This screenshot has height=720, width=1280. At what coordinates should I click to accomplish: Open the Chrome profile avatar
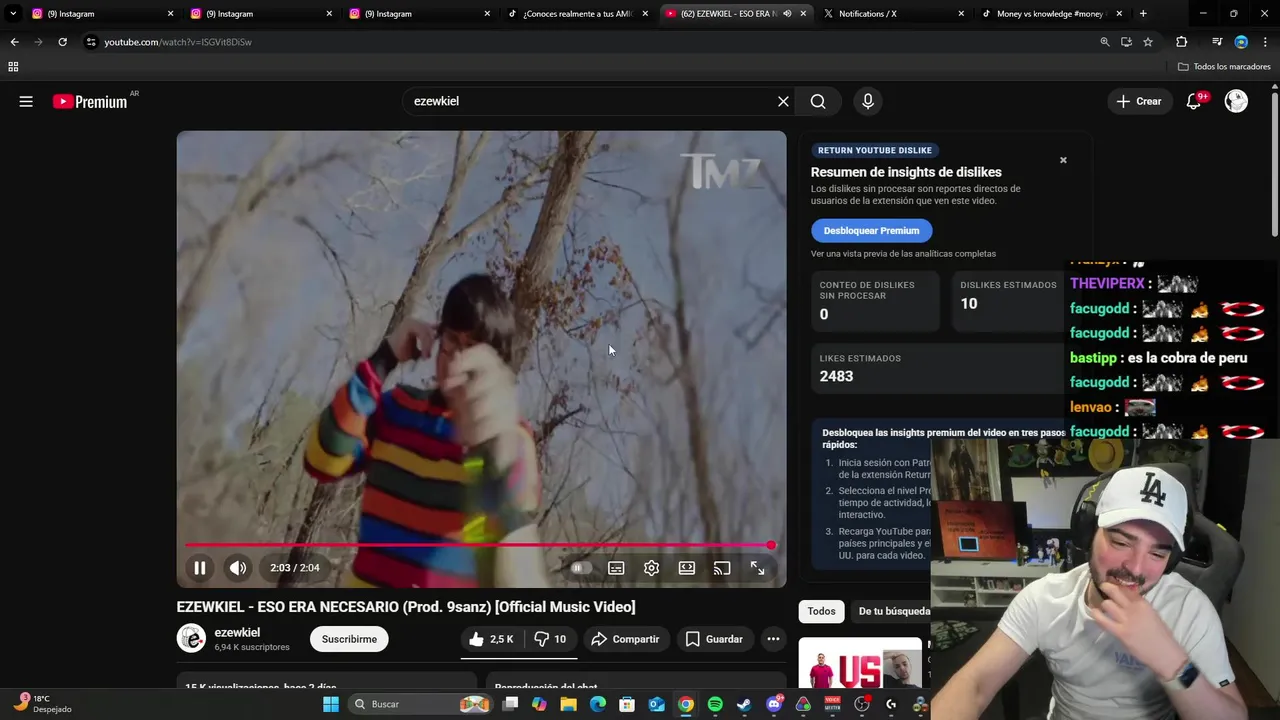pos(1241,42)
